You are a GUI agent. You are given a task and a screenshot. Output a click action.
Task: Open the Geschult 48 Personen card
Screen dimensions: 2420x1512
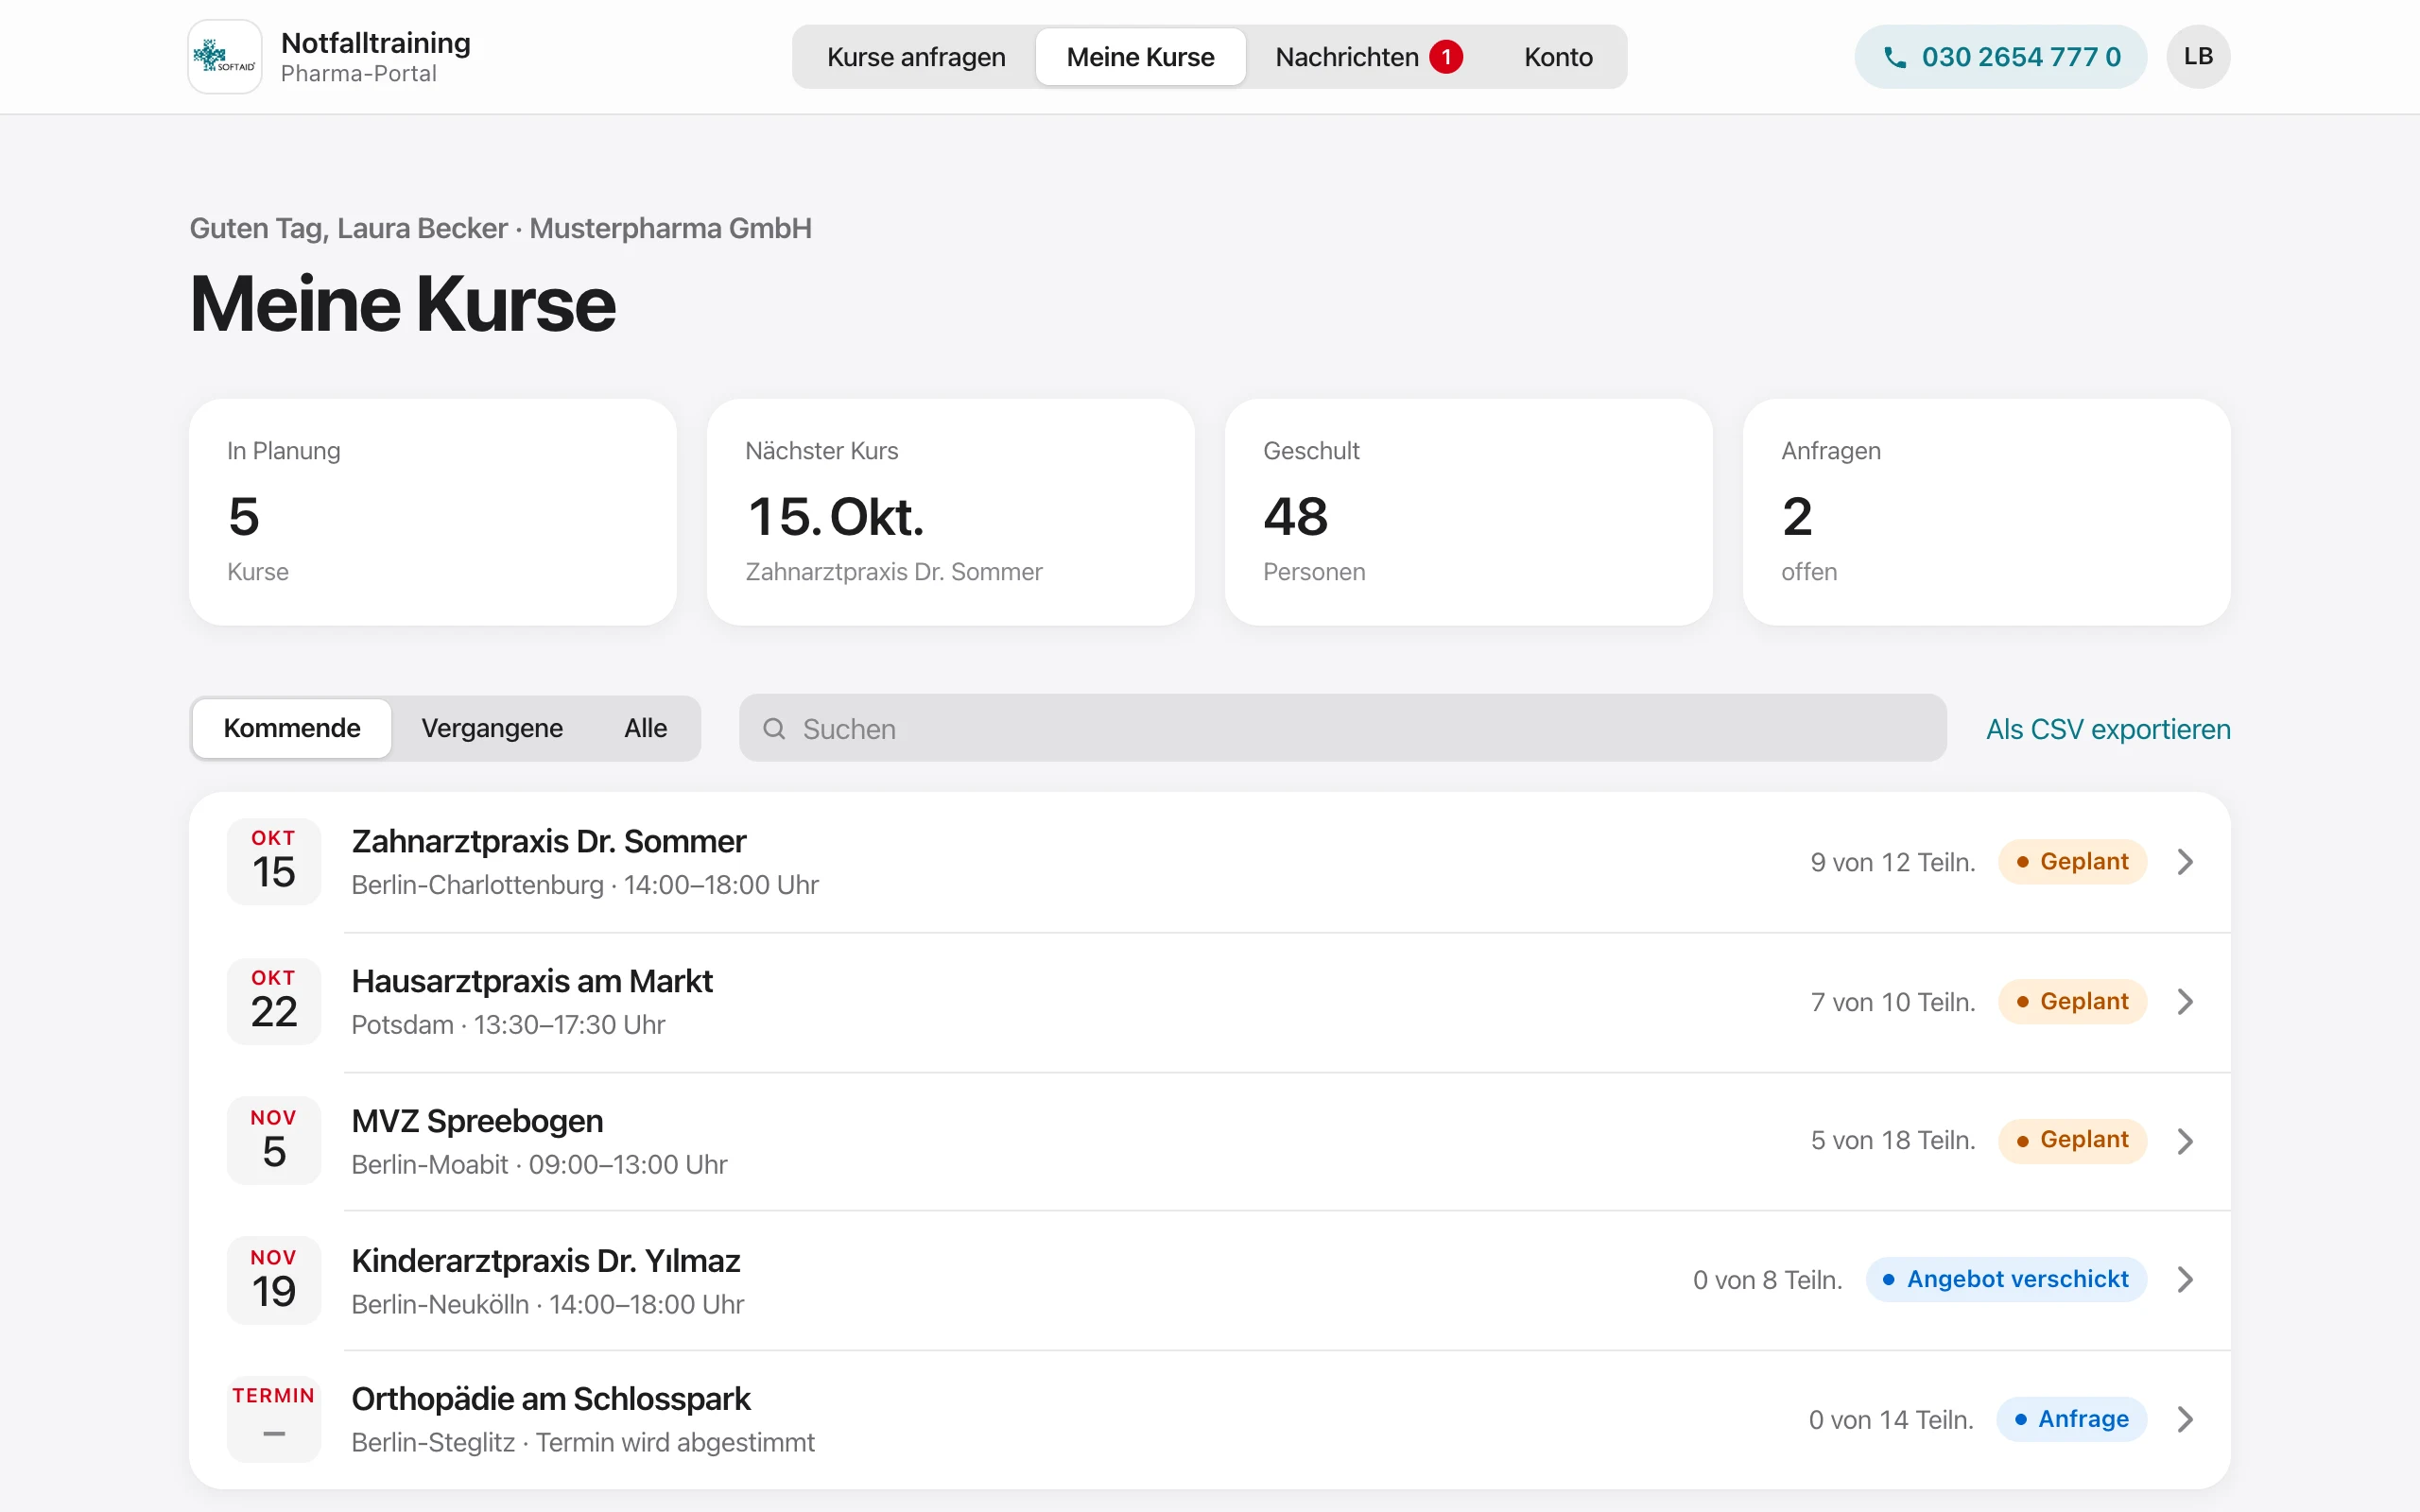click(1468, 512)
